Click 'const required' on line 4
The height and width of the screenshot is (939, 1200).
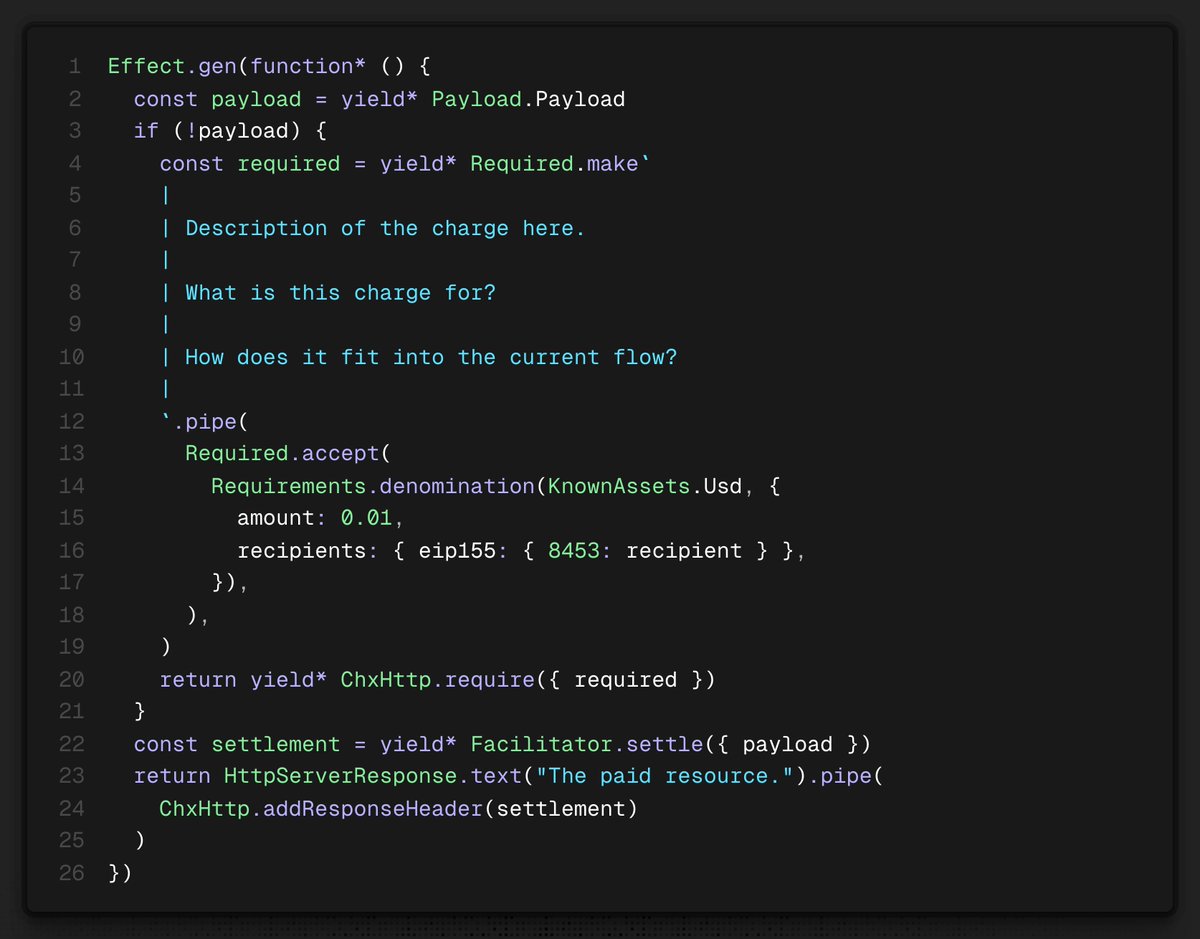pos(250,163)
